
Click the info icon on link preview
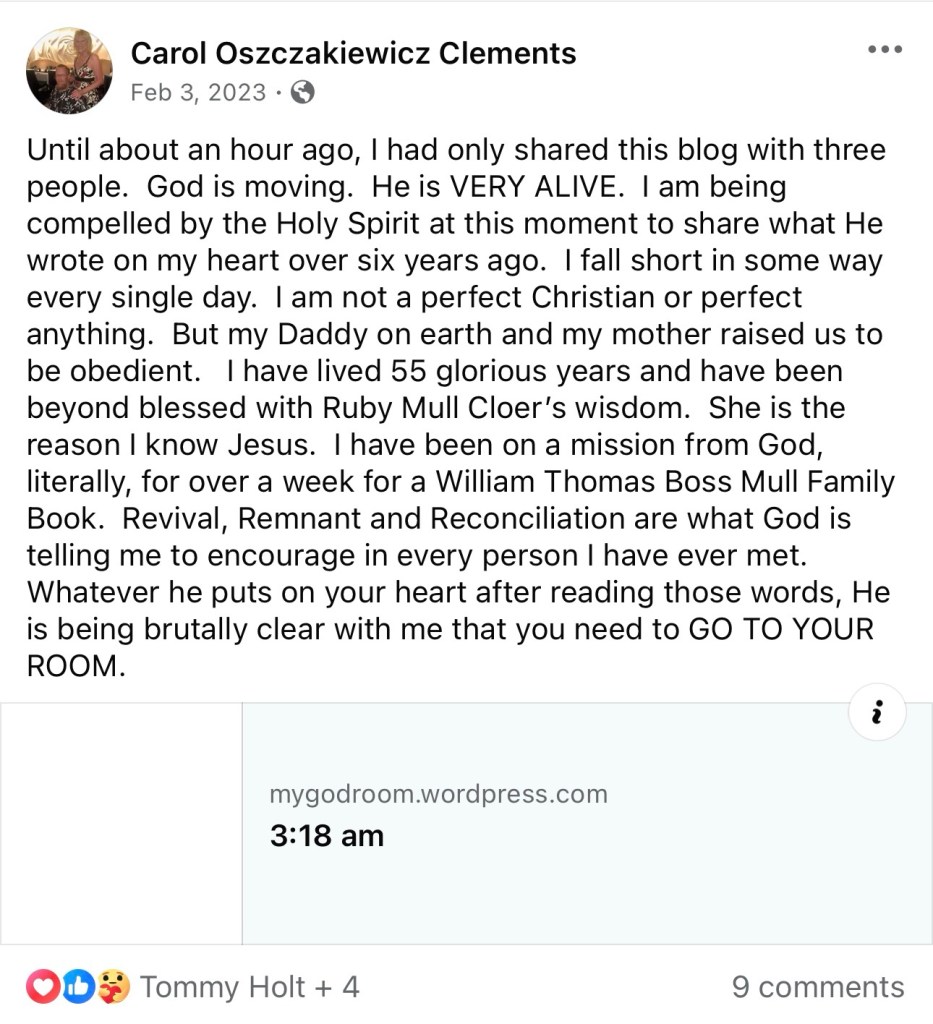(877, 713)
